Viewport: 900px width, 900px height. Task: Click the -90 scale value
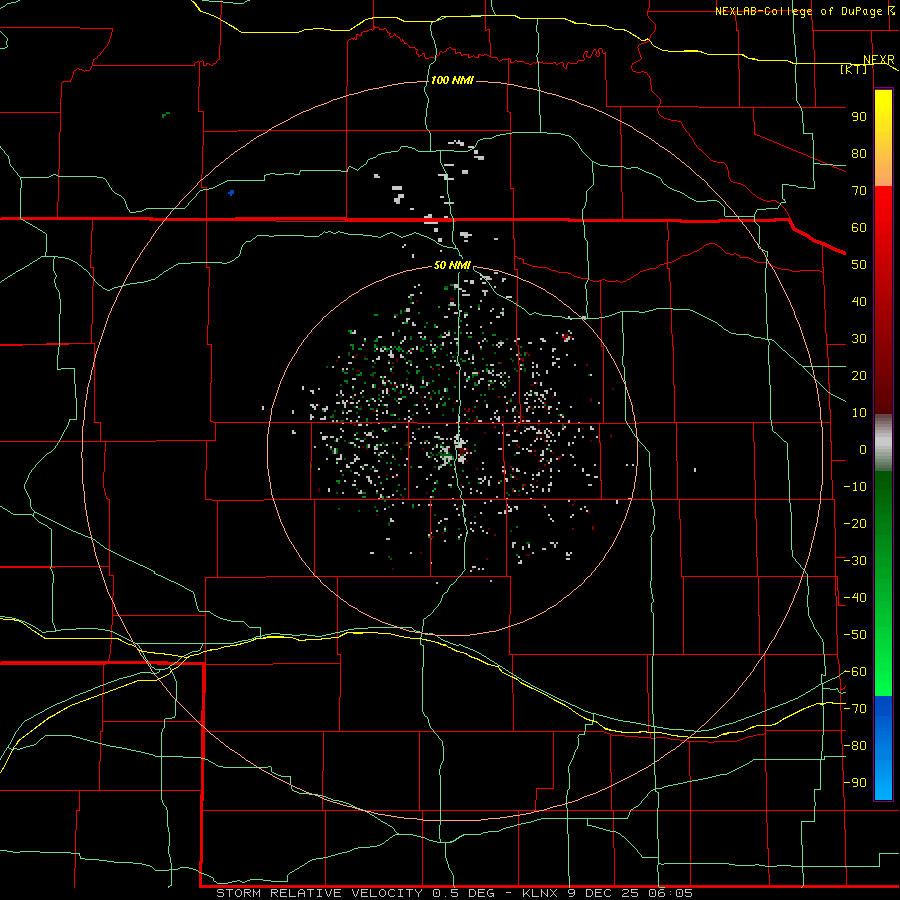tap(855, 783)
